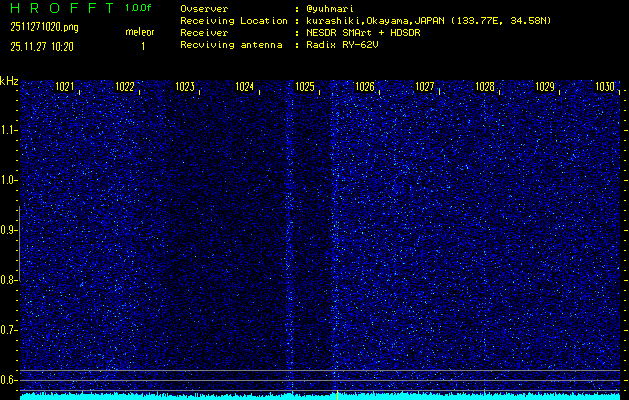Image resolution: width=629 pixels, height=400 pixels.
Task: Click the Recviving antenna label
Action: click(x=231, y=45)
